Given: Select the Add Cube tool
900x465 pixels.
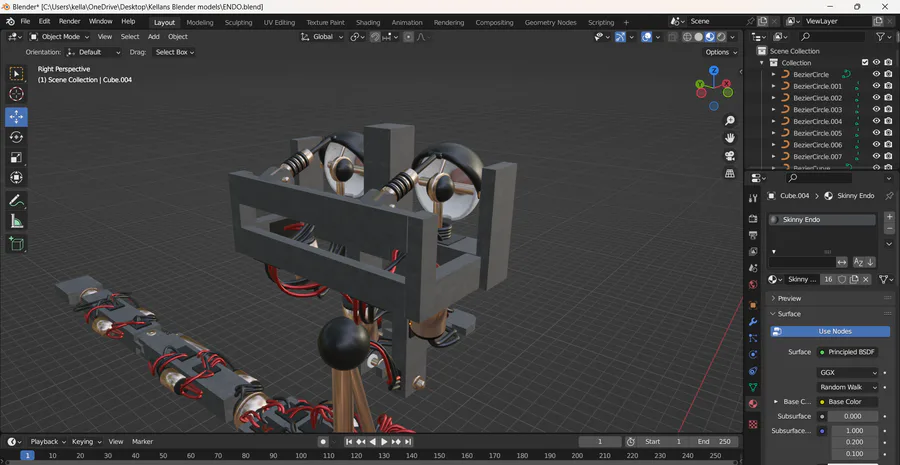Looking at the screenshot, I should [17, 244].
